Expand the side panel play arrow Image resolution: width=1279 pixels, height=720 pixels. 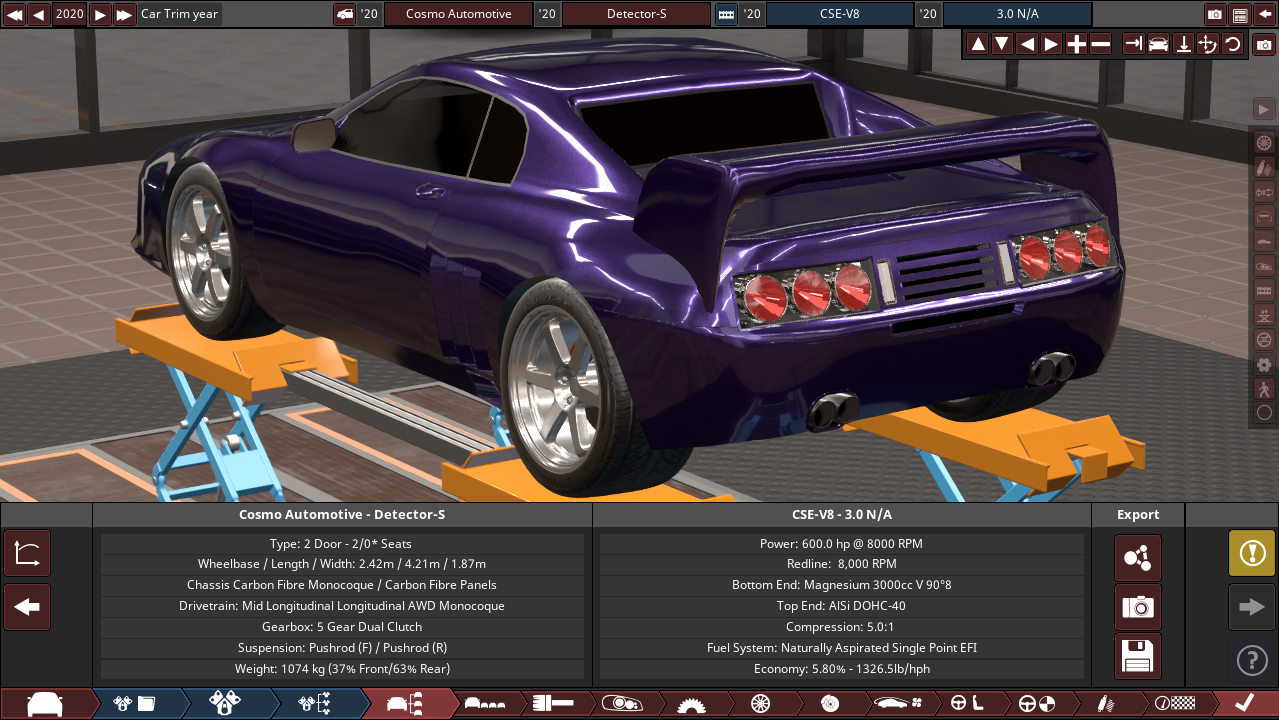click(x=1264, y=109)
